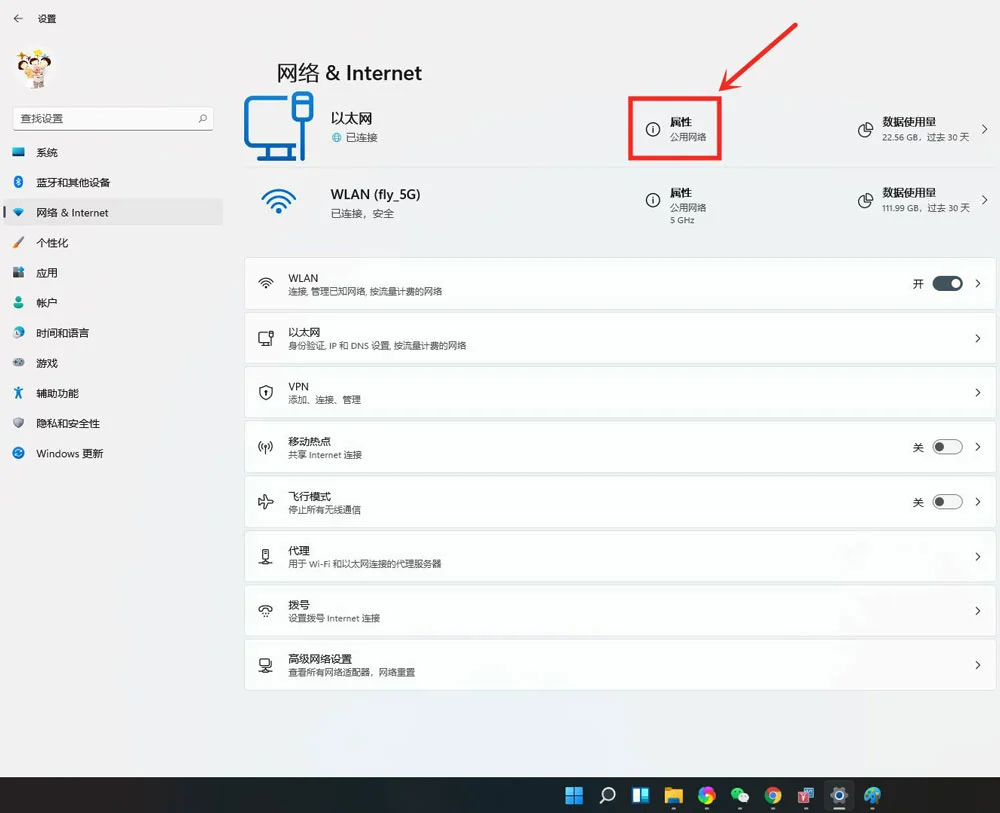Open 以太网 数据使用量 22.56 GB
This screenshot has width=1000, height=813.
923,129
